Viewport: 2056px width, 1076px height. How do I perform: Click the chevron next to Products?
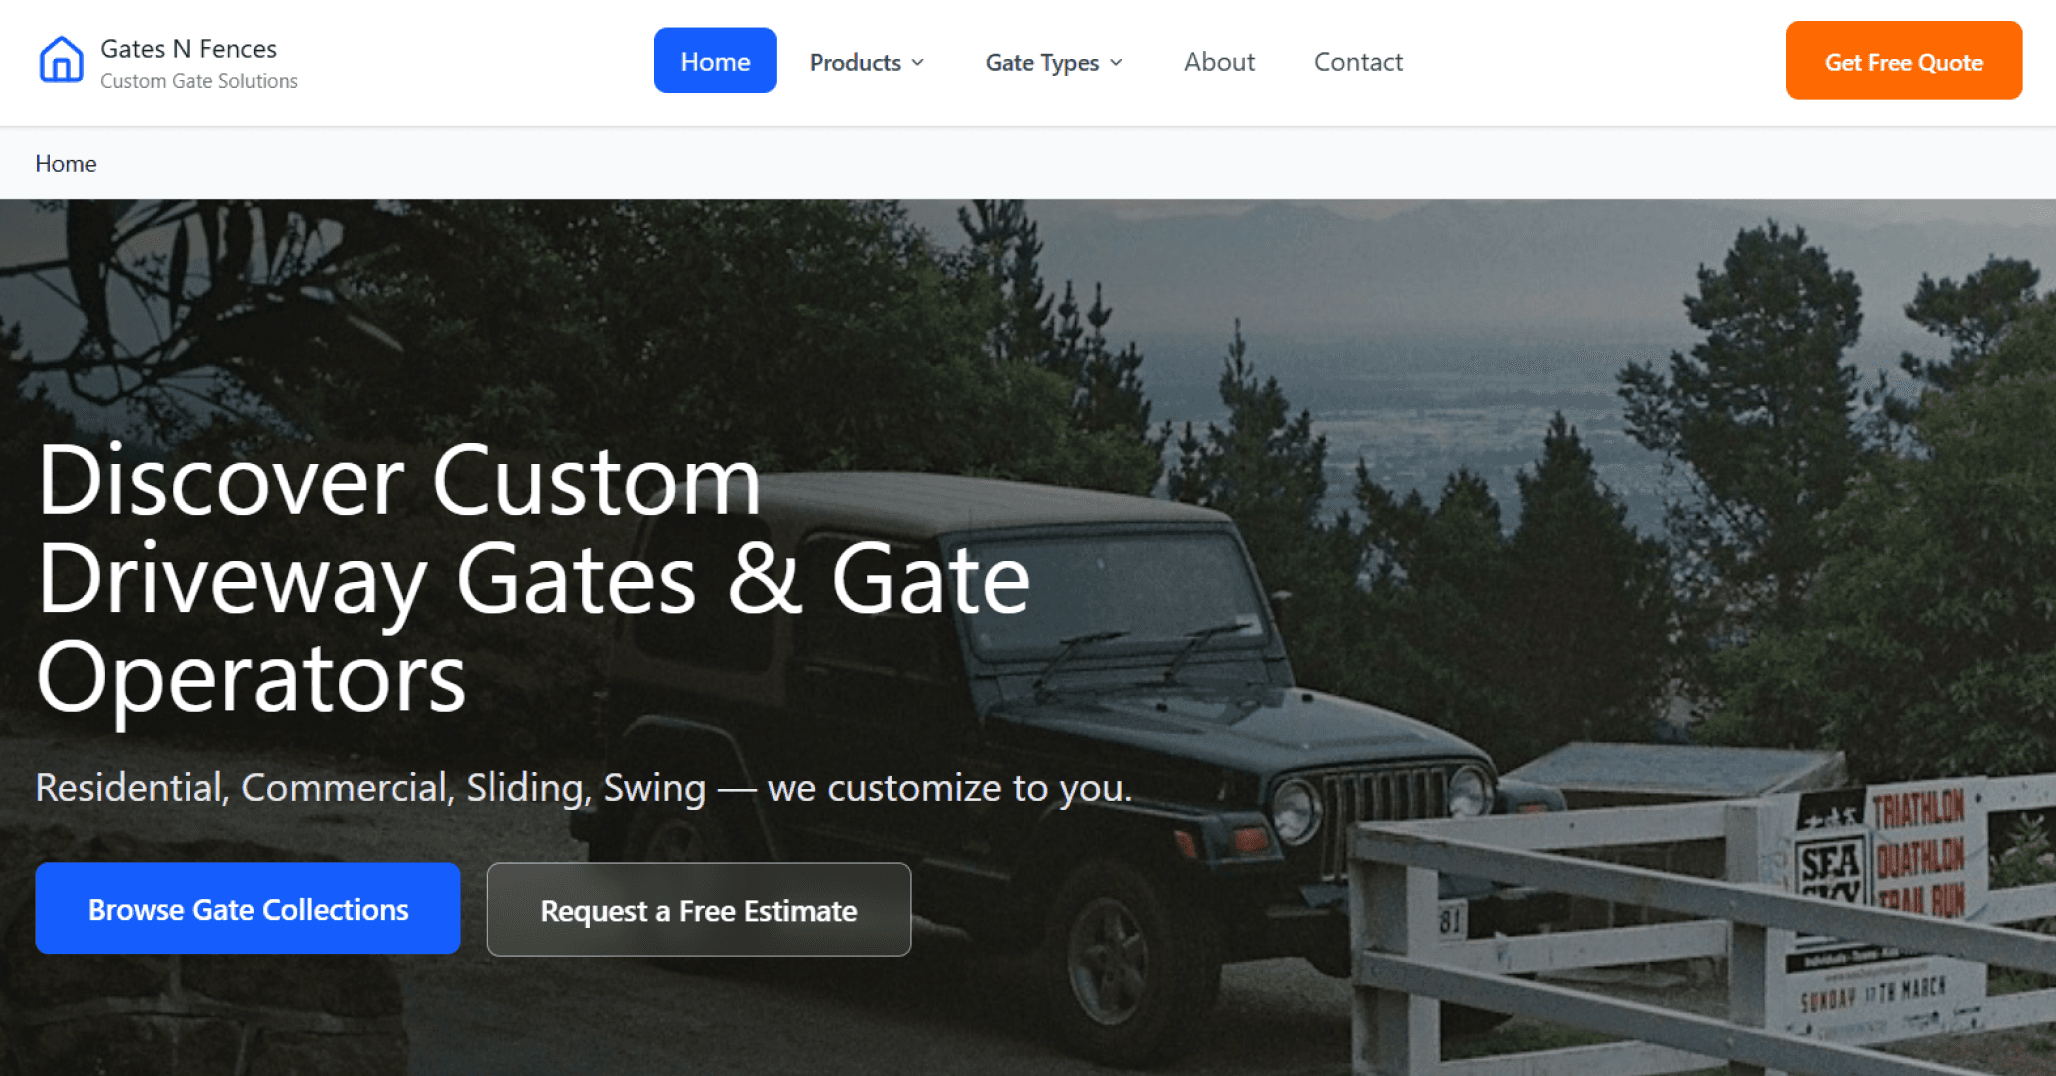click(917, 63)
